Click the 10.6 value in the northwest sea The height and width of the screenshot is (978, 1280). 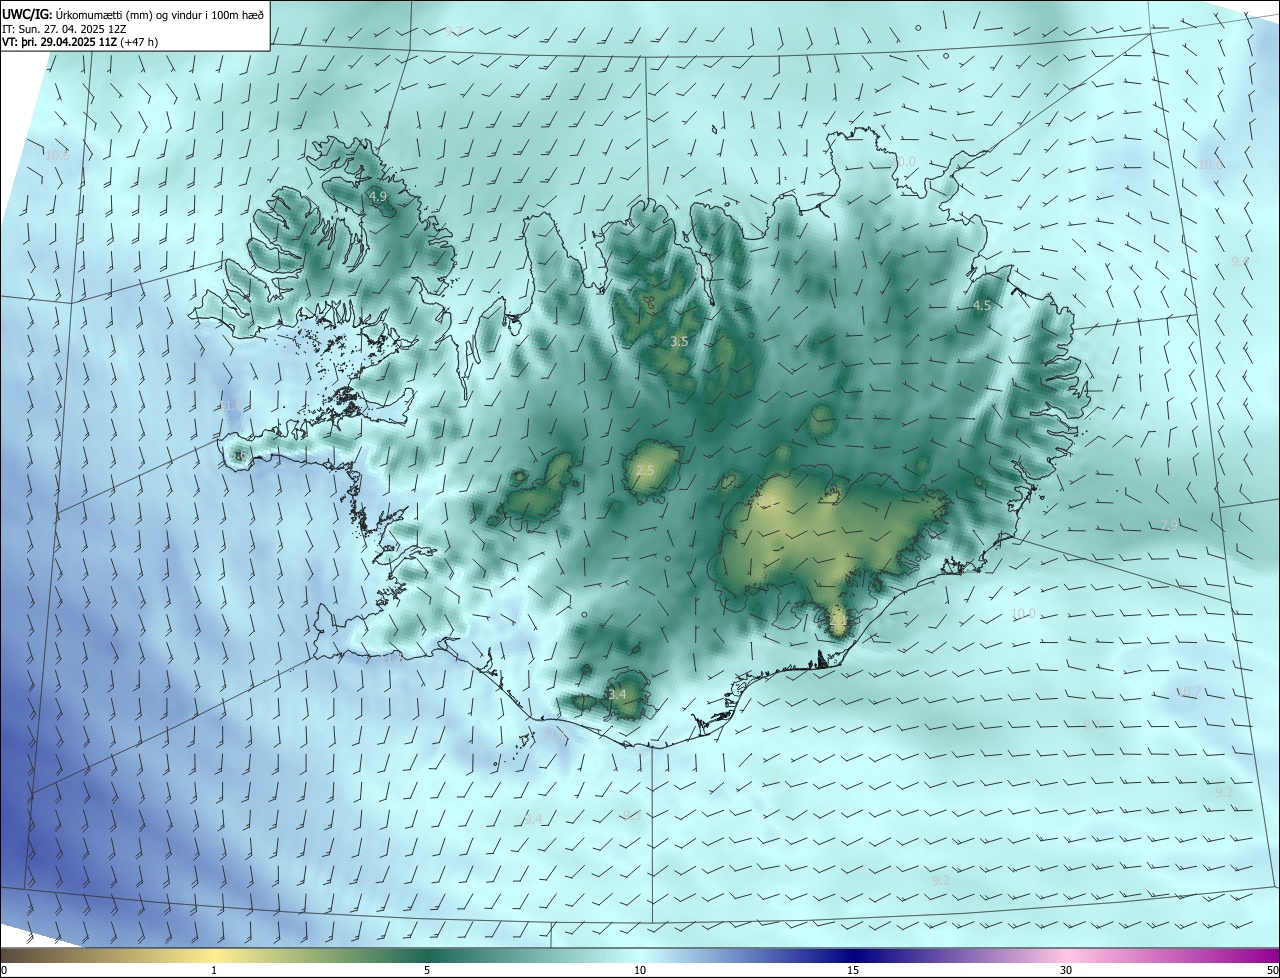point(57,155)
